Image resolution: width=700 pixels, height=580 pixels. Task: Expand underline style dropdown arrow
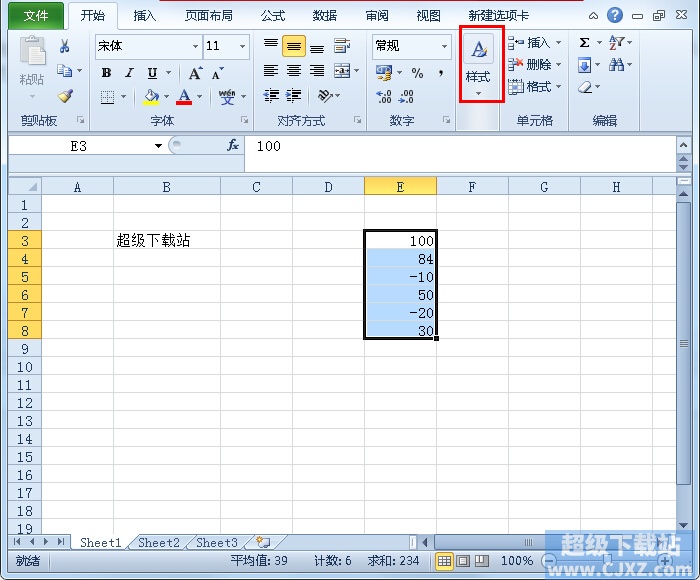[x=168, y=73]
